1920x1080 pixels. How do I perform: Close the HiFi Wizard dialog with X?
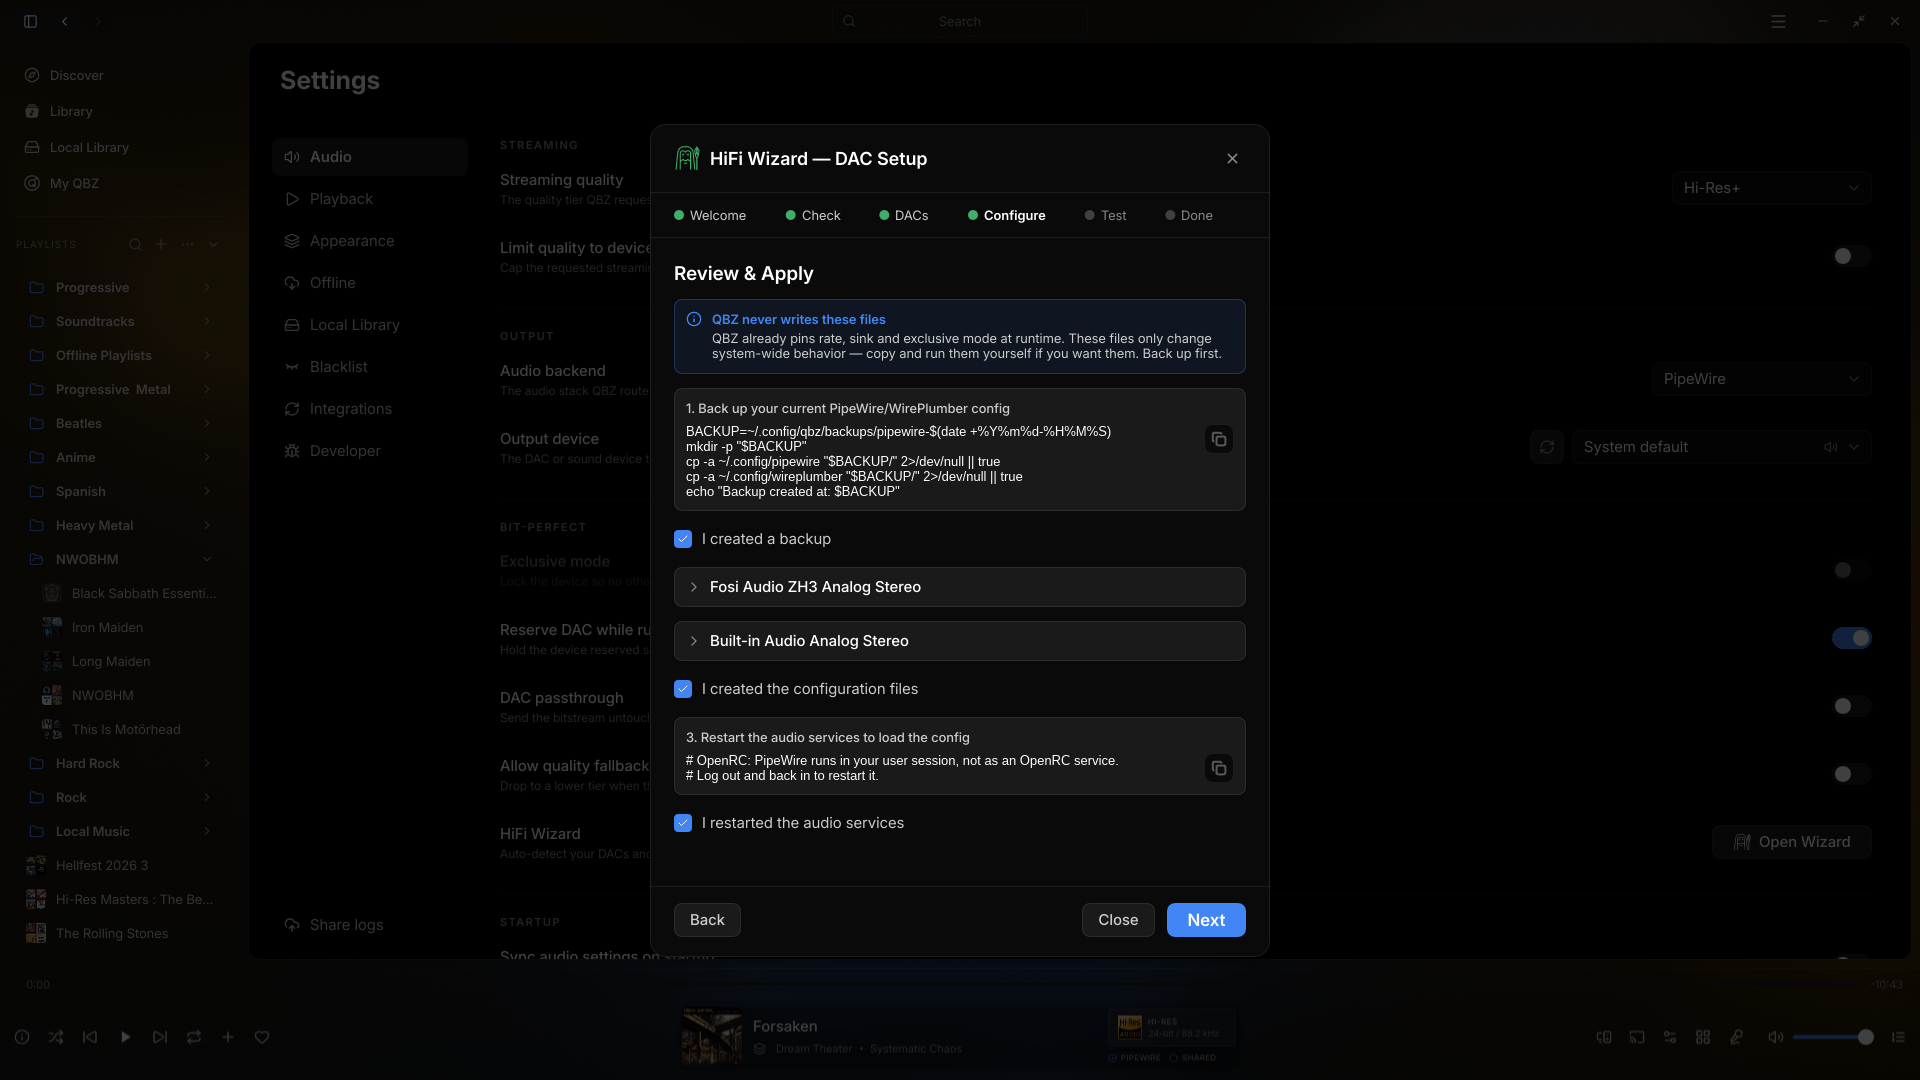(x=1232, y=159)
